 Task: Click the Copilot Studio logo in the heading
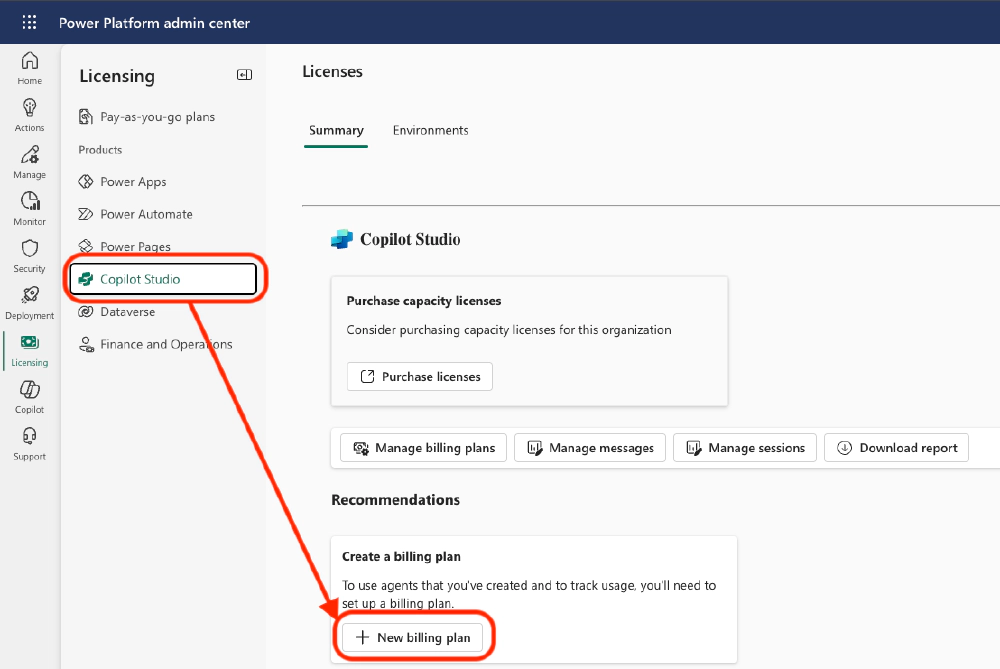342,239
